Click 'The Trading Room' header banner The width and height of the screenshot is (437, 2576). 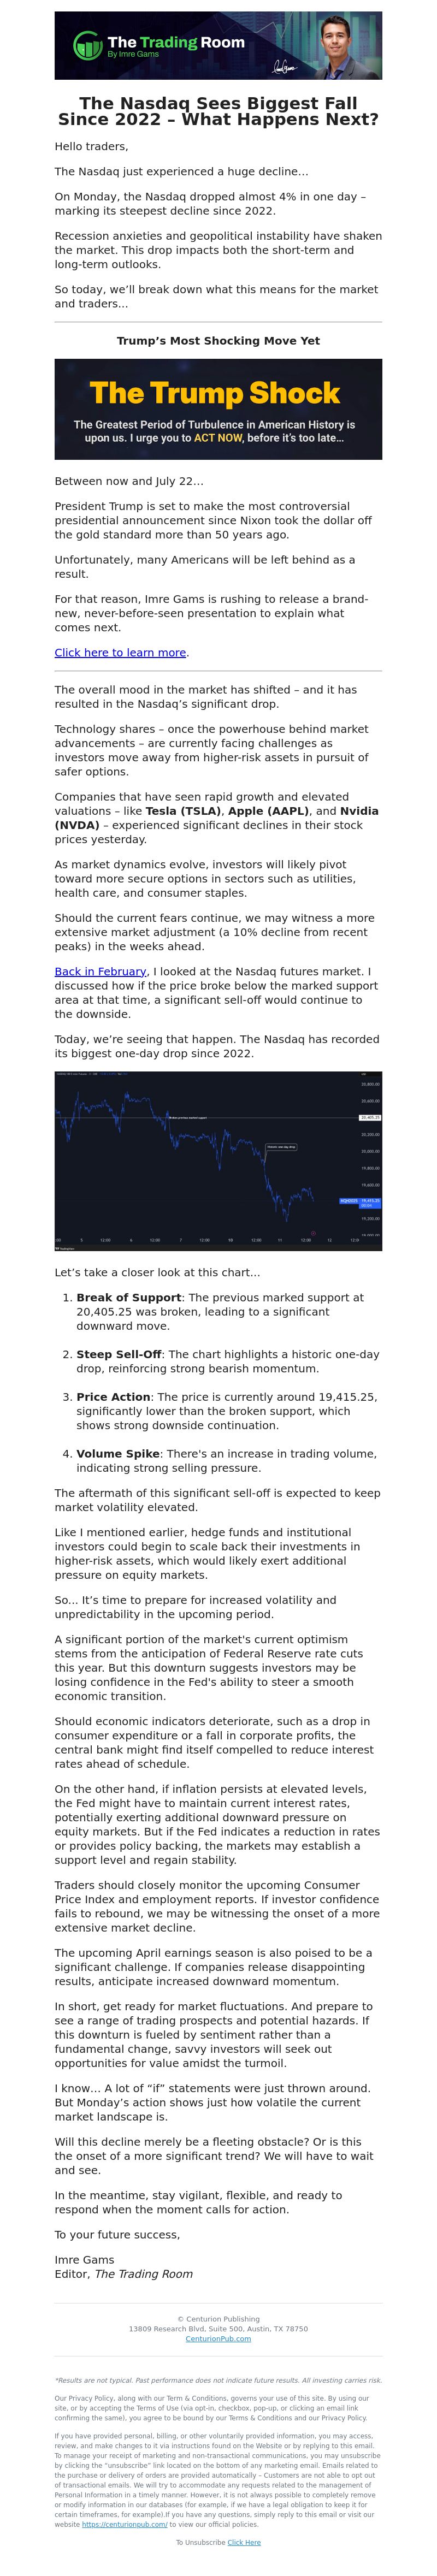click(x=218, y=45)
